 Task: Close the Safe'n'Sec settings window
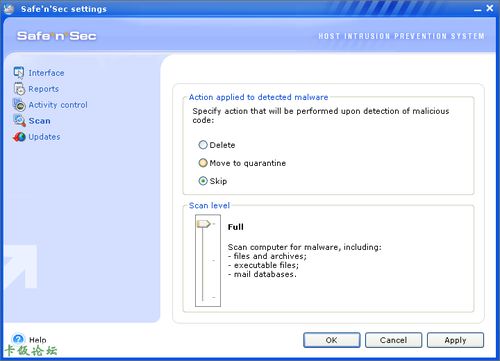(x=490, y=8)
